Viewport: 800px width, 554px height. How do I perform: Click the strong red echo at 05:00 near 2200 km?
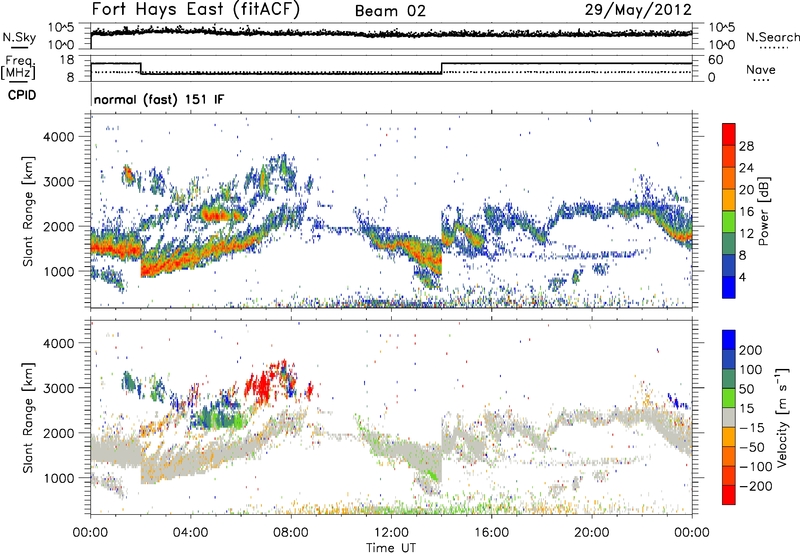[x=217, y=215]
